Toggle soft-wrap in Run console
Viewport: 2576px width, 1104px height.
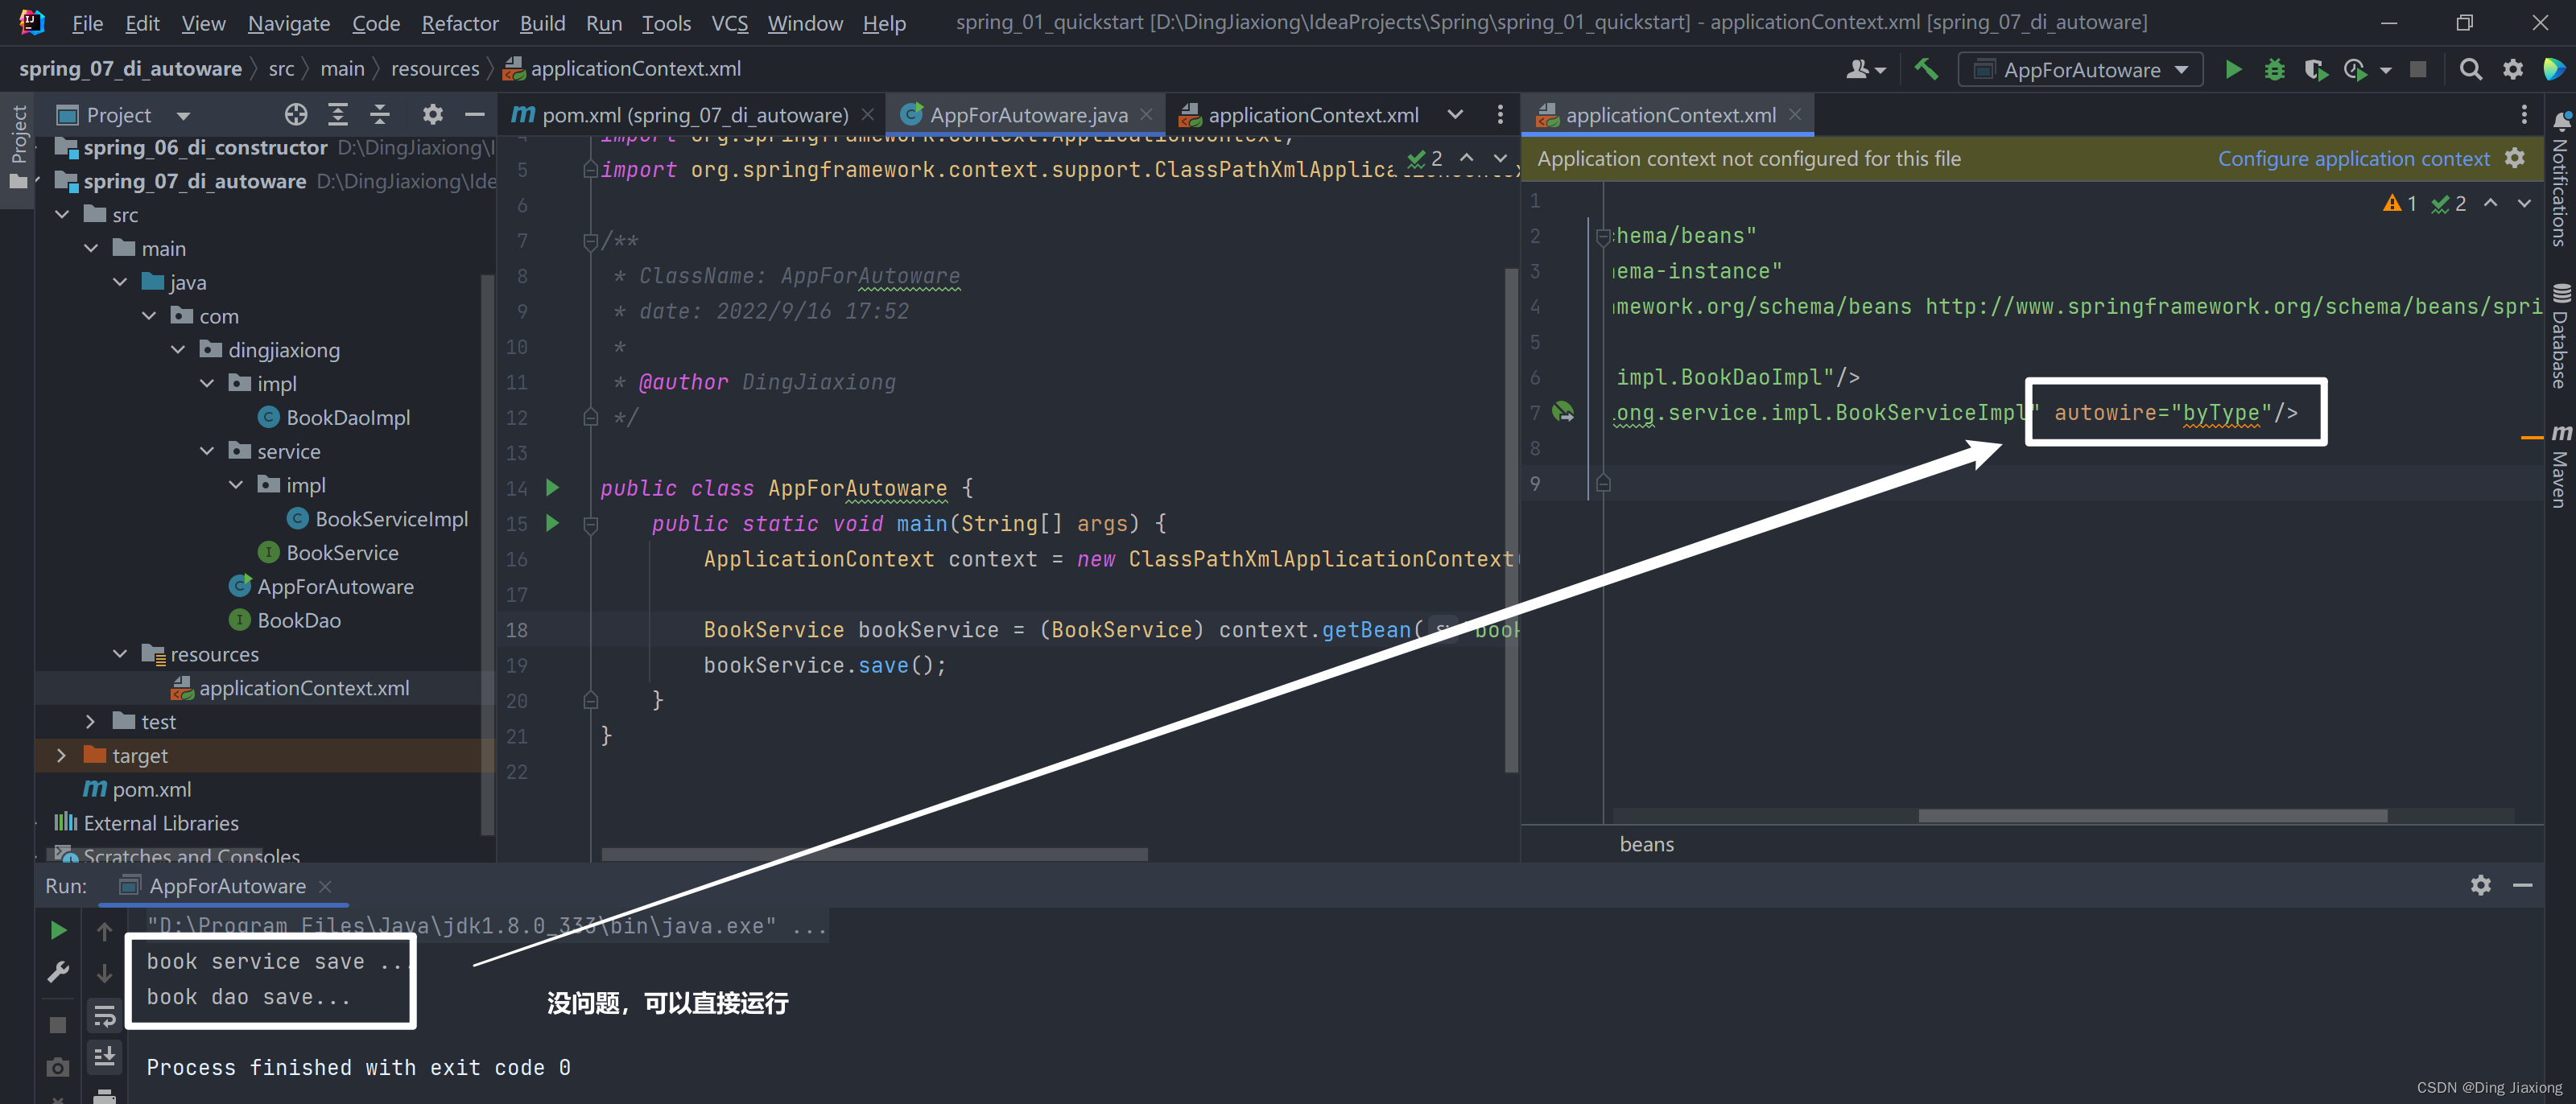[104, 1017]
